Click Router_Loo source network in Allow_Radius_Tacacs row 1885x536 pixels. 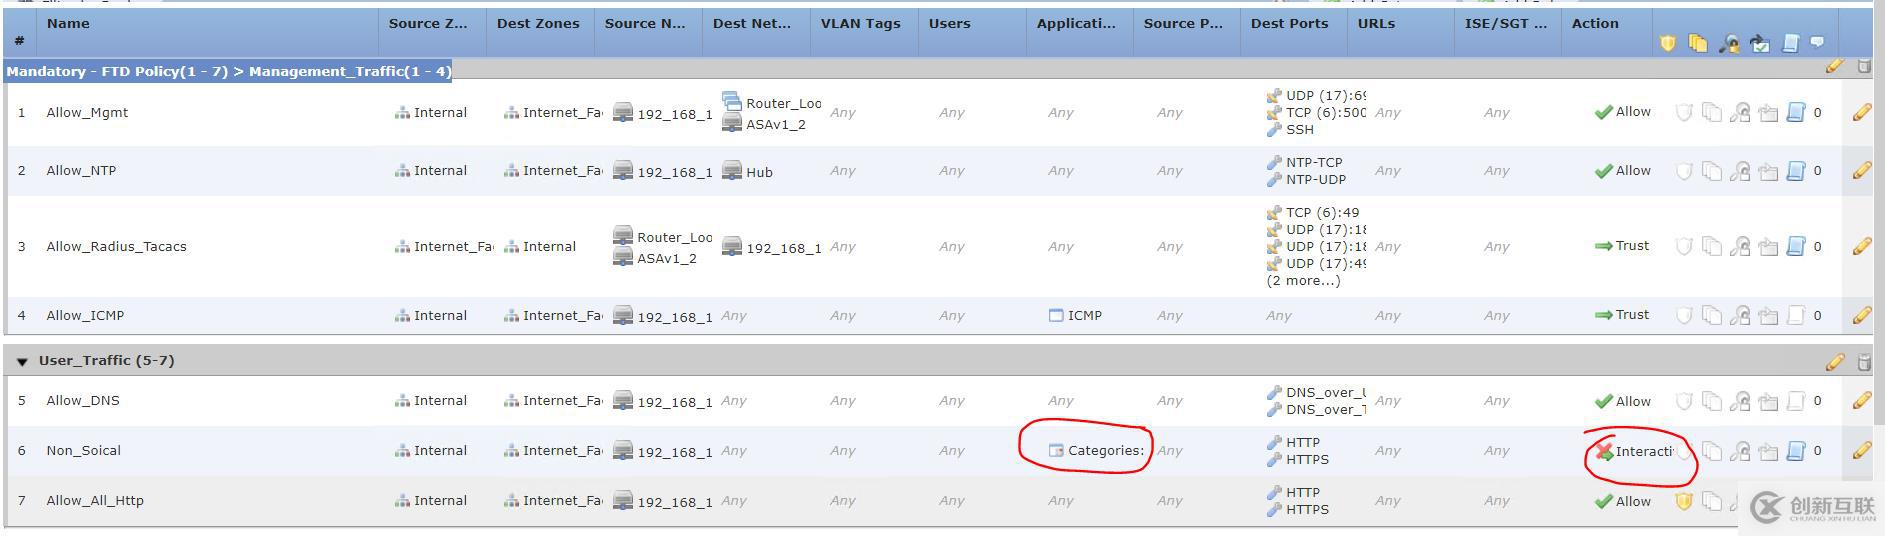pos(662,237)
